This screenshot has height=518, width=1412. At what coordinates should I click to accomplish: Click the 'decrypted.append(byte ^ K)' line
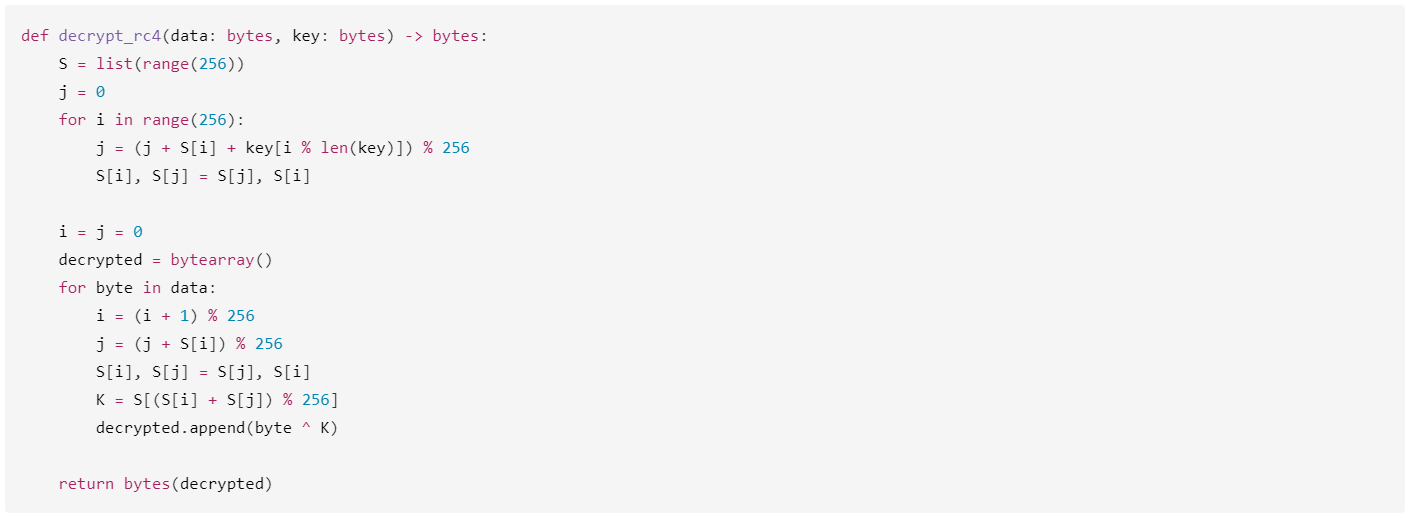pyautogui.click(x=217, y=428)
